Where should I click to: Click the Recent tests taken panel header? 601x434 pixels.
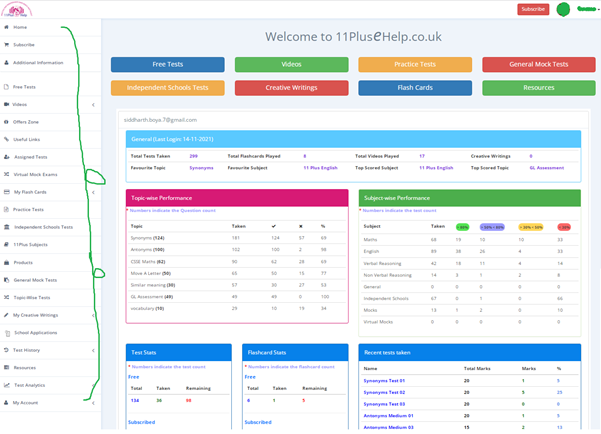click(x=470, y=353)
